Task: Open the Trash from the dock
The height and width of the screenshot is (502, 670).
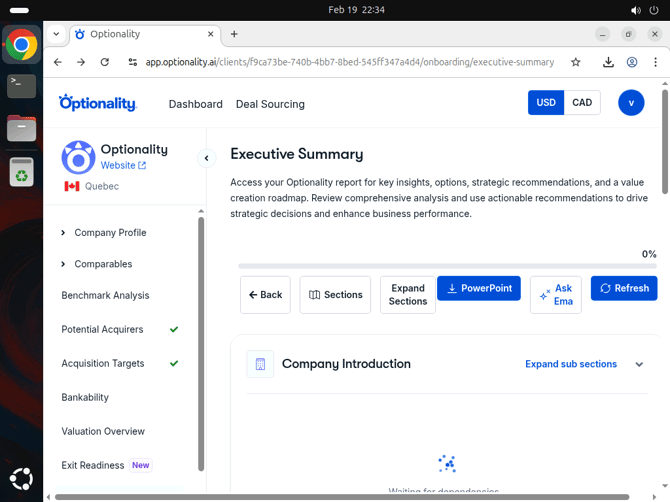Action: pyautogui.click(x=21, y=172)
